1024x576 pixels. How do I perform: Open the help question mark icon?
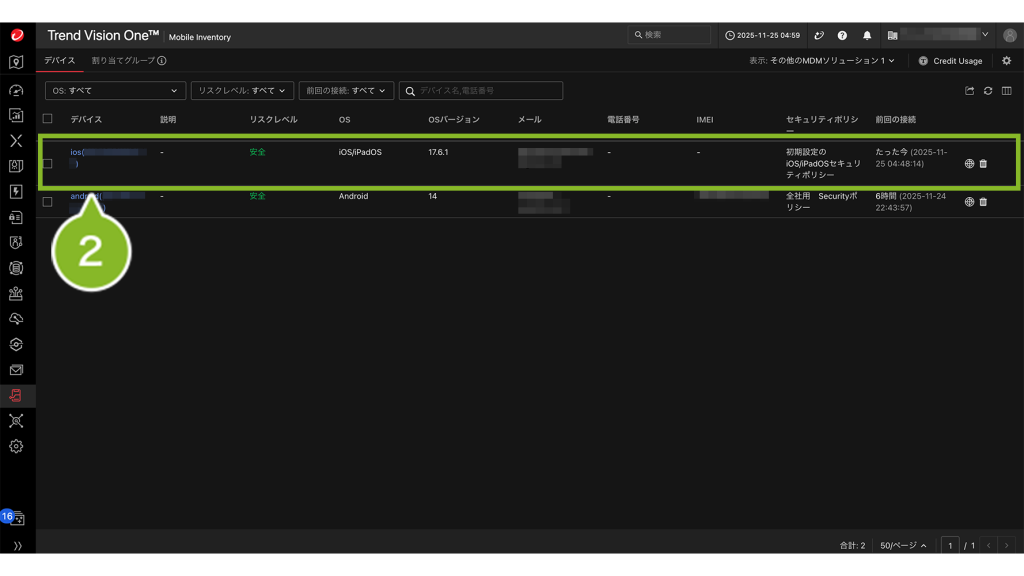843,35
